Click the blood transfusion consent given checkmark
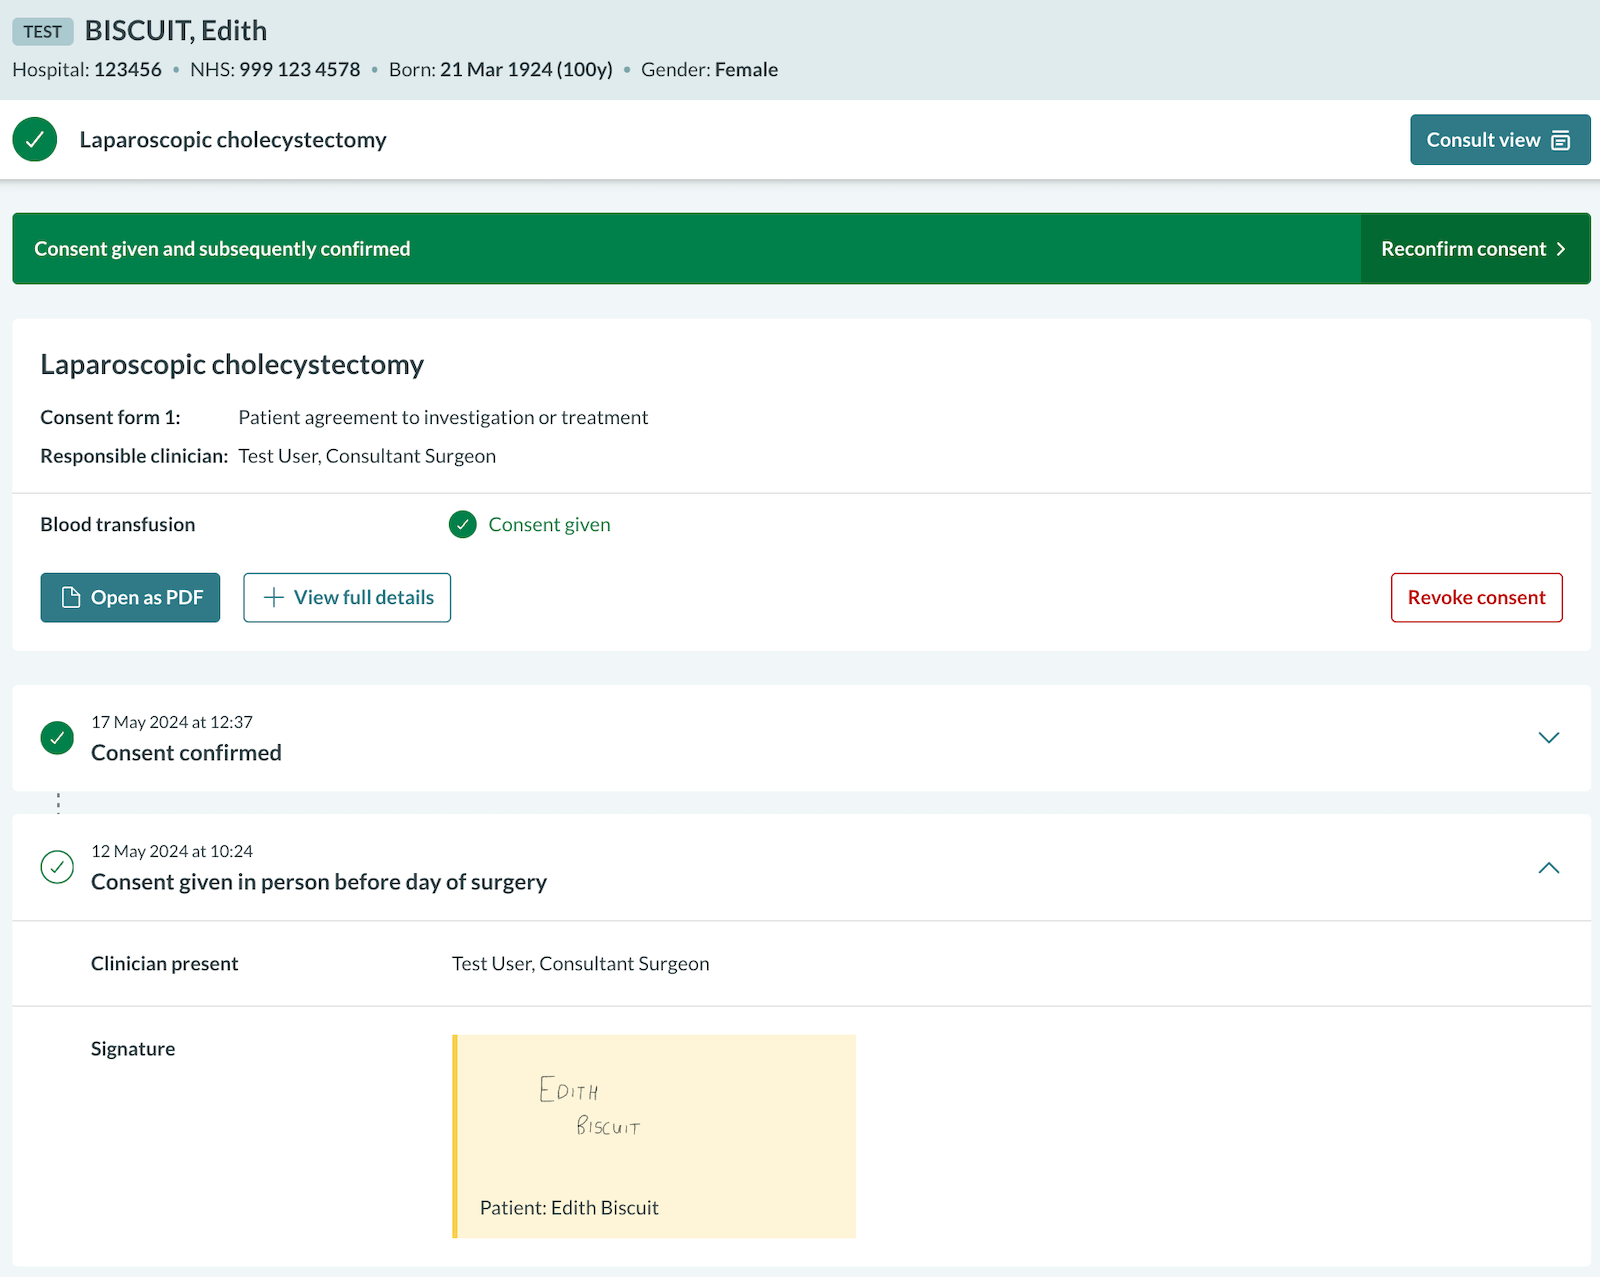Viewport: 1600px width, 1277px height. 463,525
